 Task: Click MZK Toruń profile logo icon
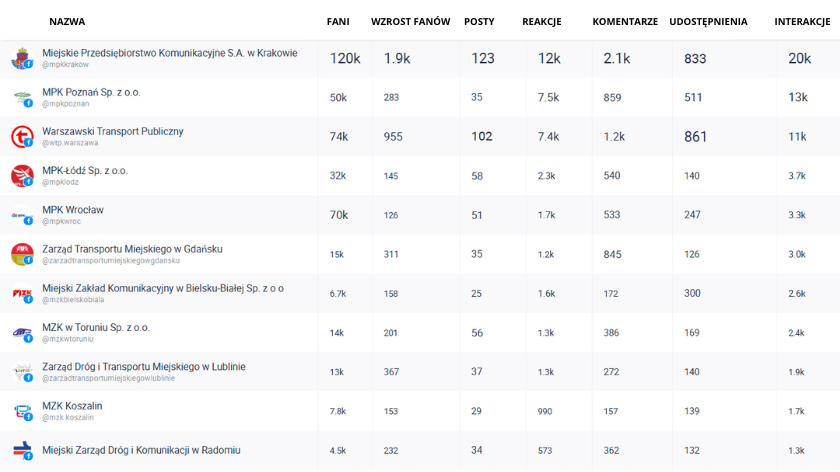pyautogui.click(x=22, y=332)
